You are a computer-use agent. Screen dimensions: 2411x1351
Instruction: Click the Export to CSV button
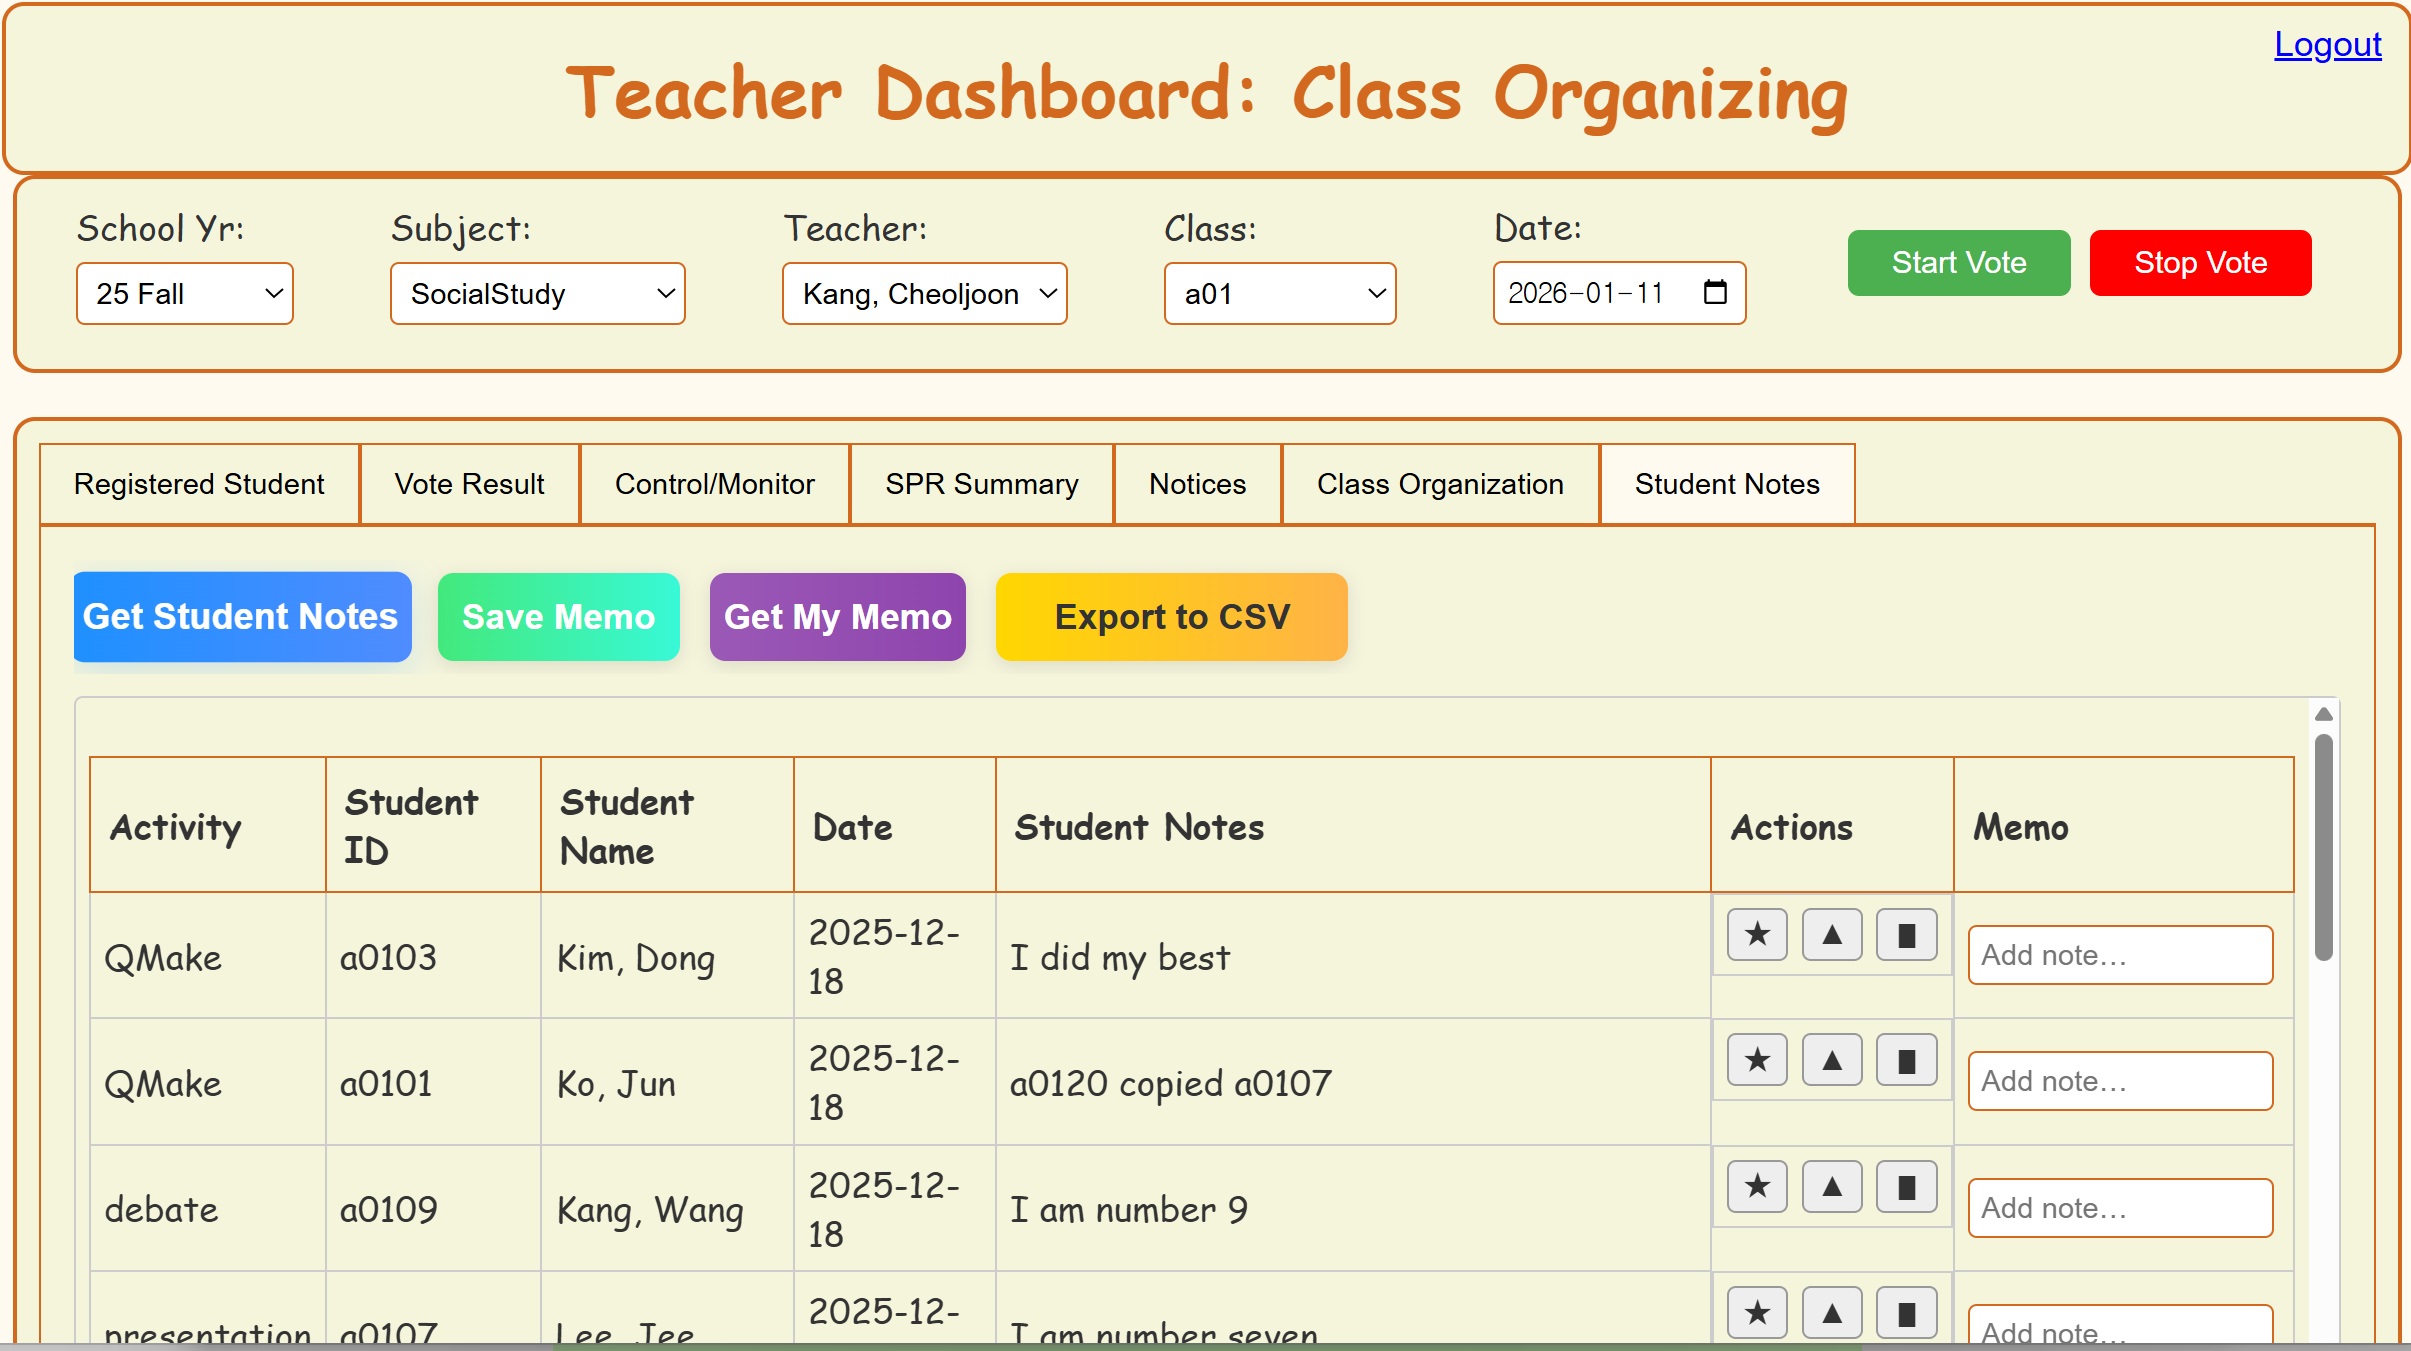click(x=1171, y=617)
